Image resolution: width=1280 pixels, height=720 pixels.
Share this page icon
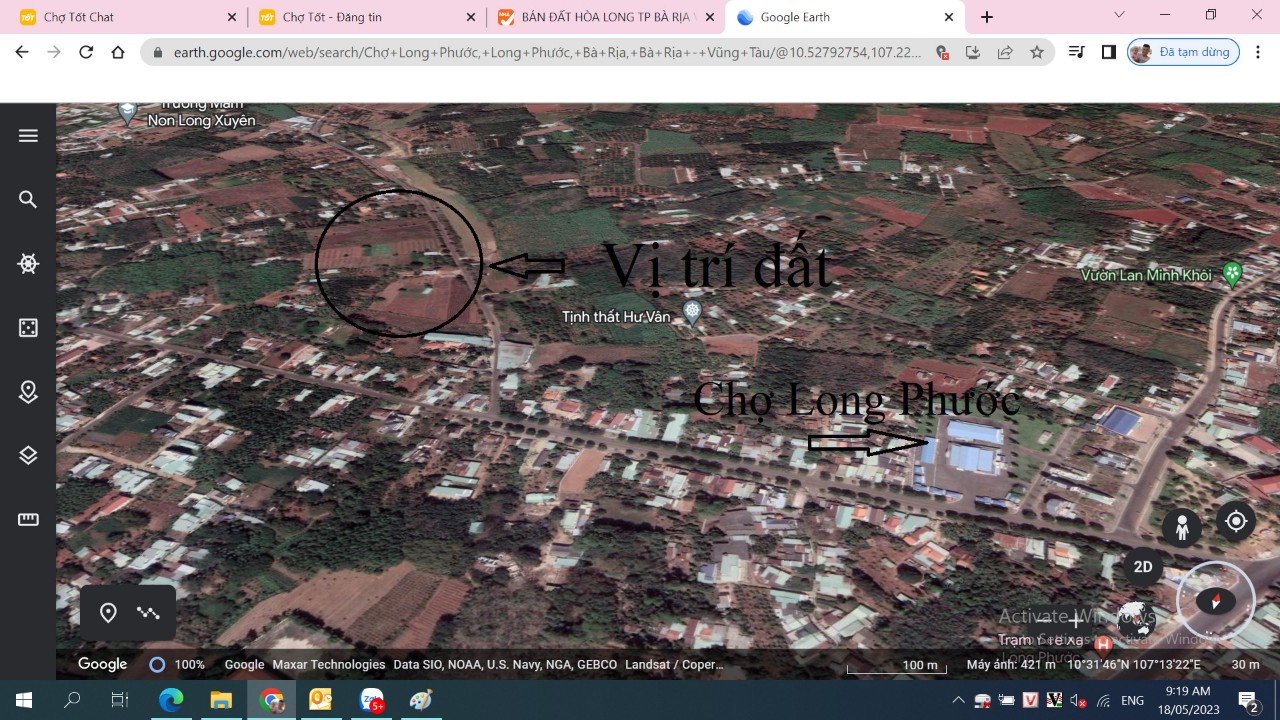click(x=1005, y=52)
